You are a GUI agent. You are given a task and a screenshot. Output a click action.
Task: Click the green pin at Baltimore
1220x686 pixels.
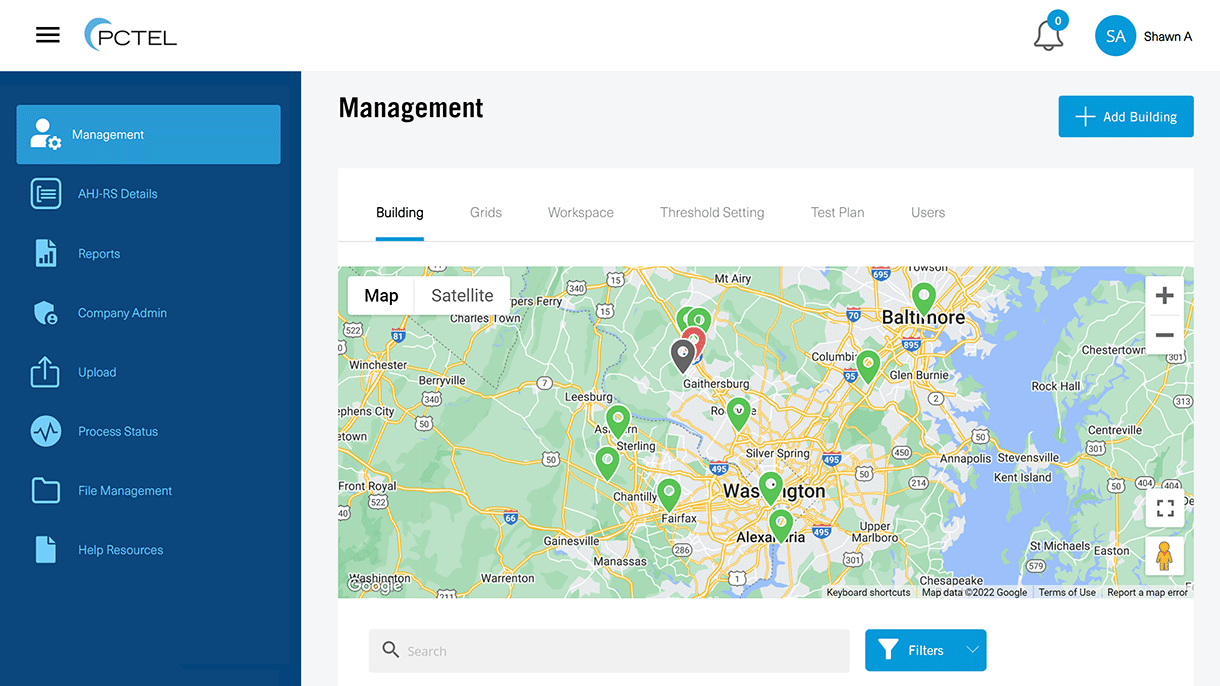(x=923, y=296)
